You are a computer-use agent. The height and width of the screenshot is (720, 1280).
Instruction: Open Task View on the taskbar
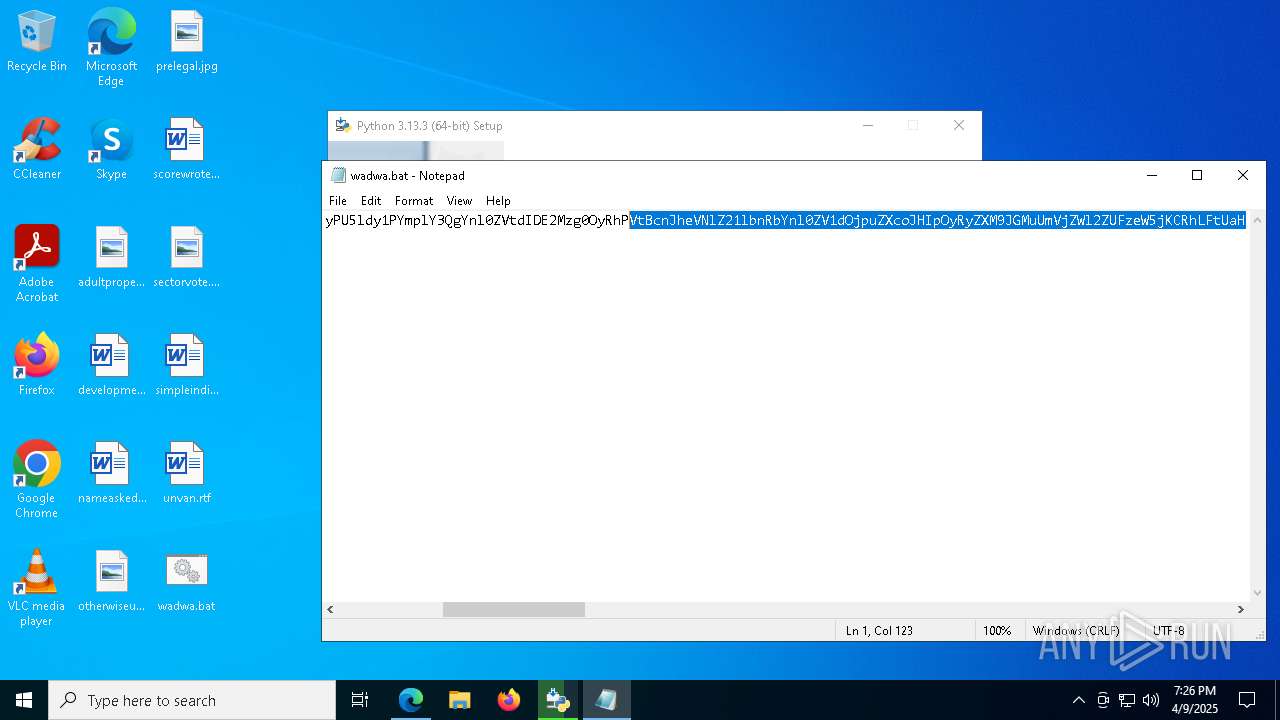(360, 700)
